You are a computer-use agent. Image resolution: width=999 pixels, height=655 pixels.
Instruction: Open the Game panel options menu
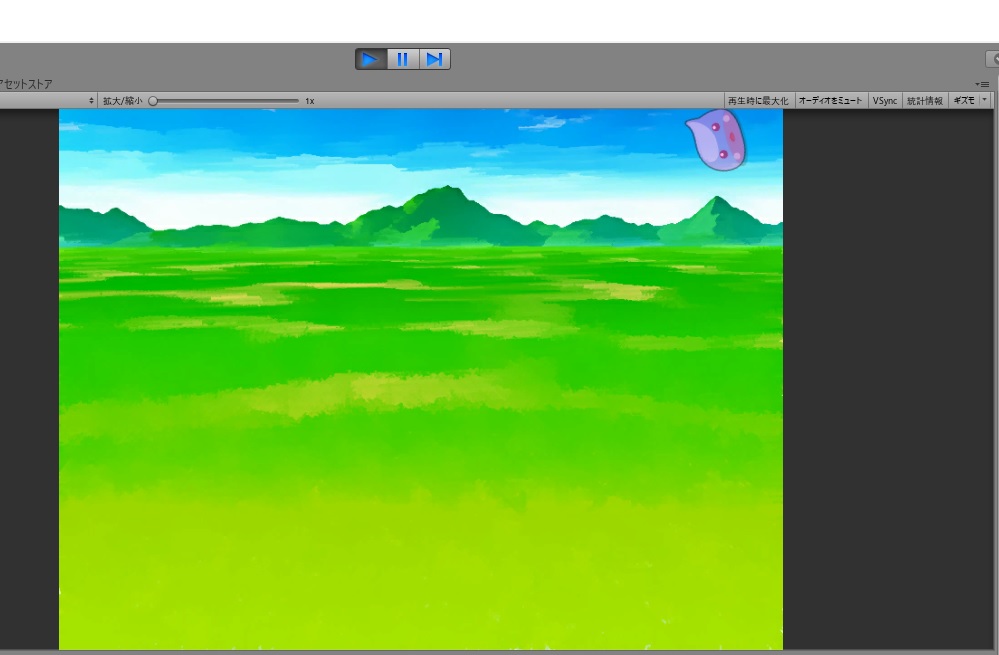point(982,84)
